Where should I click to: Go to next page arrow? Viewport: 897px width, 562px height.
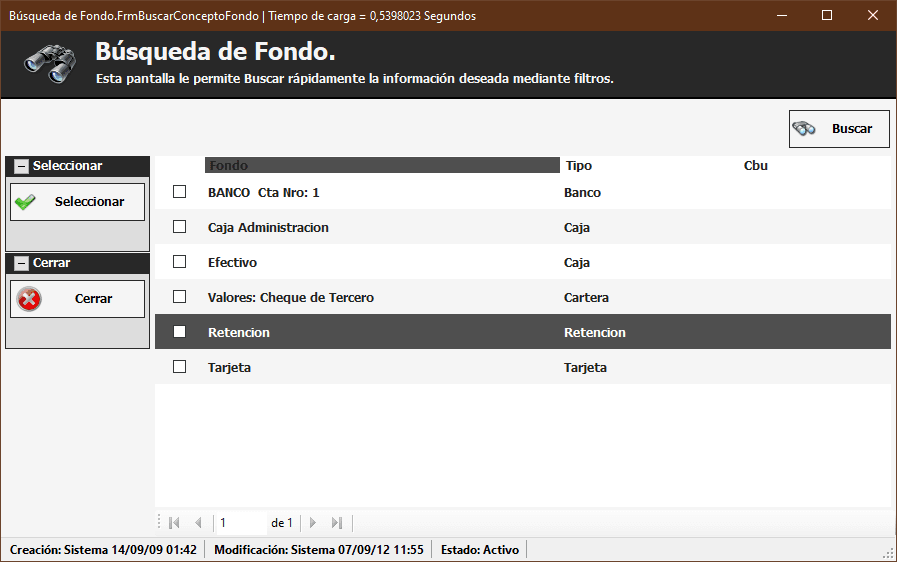point(313,523)
